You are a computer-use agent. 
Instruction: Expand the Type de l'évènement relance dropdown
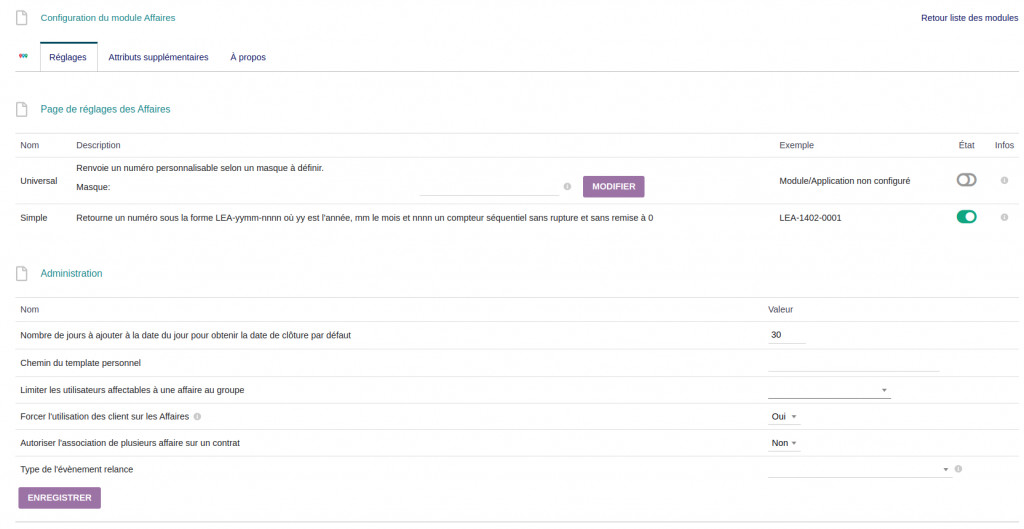pos(860,469)
